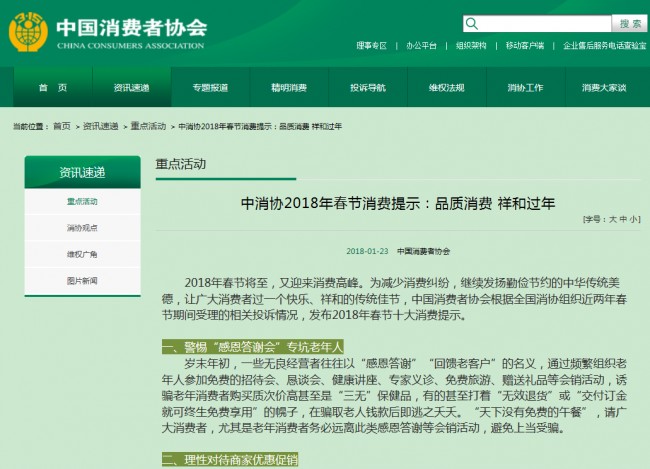Open the 组织架构 link
This screenshot has height=469, width=650.
471,46
